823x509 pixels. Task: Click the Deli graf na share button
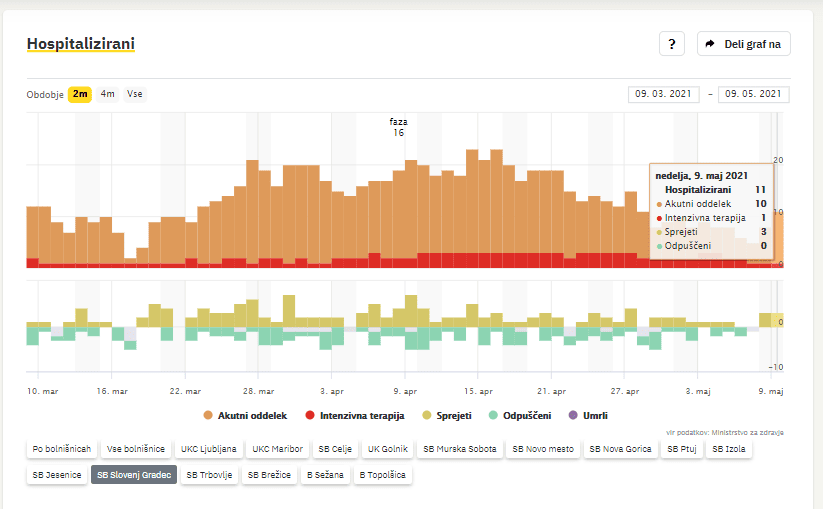[743, 44]
